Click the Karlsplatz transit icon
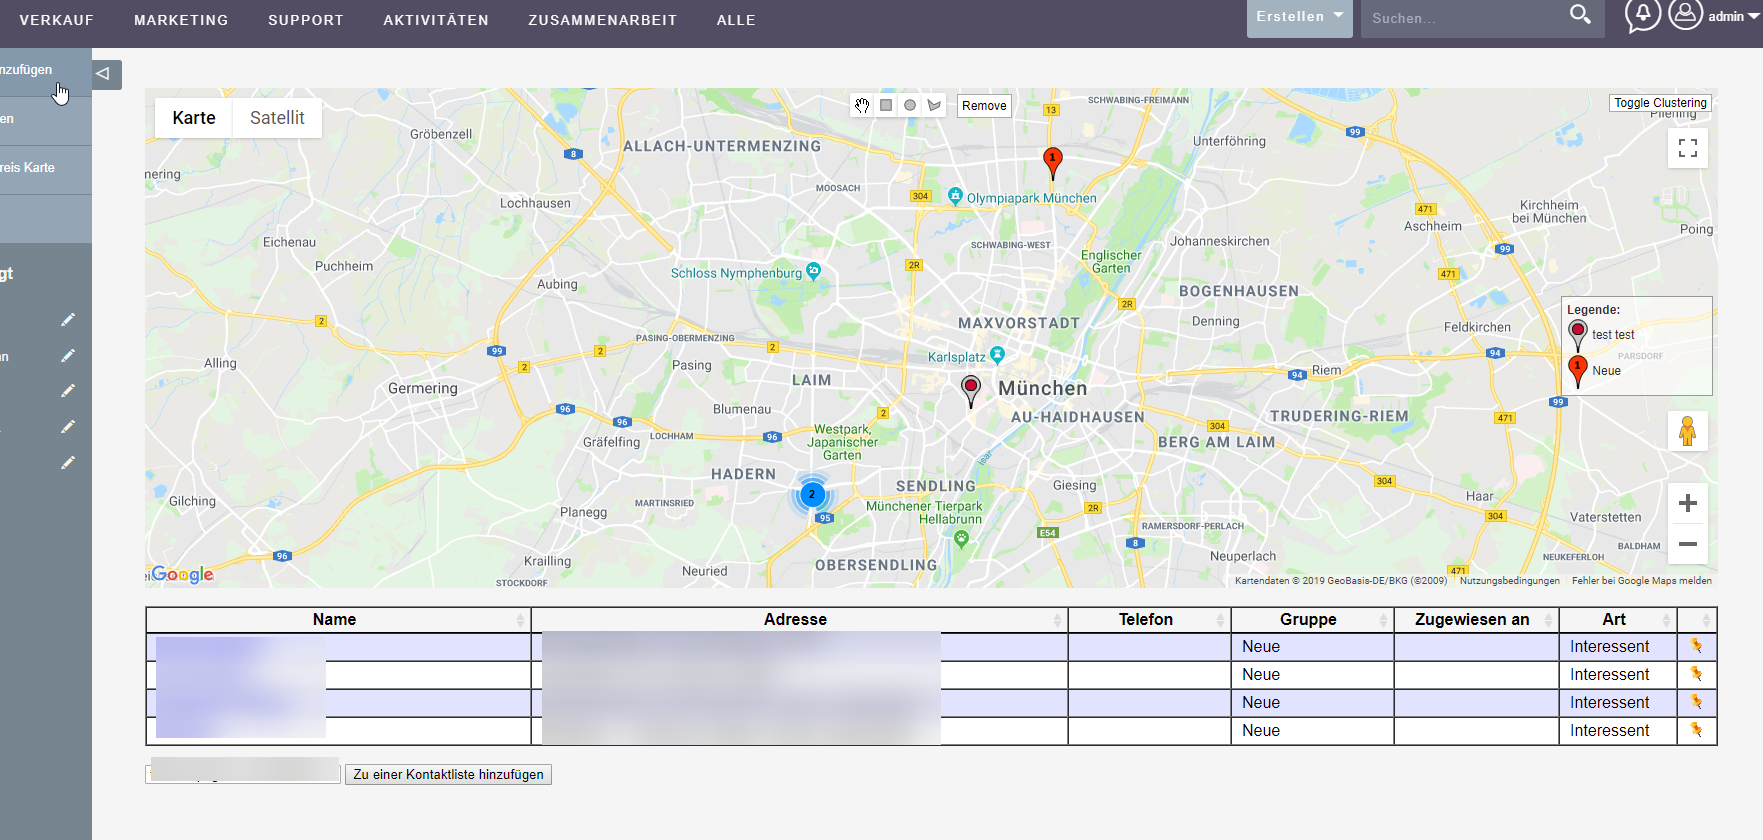The width and height of the screenshot is (1763, 840). click(x=997, y=355)
